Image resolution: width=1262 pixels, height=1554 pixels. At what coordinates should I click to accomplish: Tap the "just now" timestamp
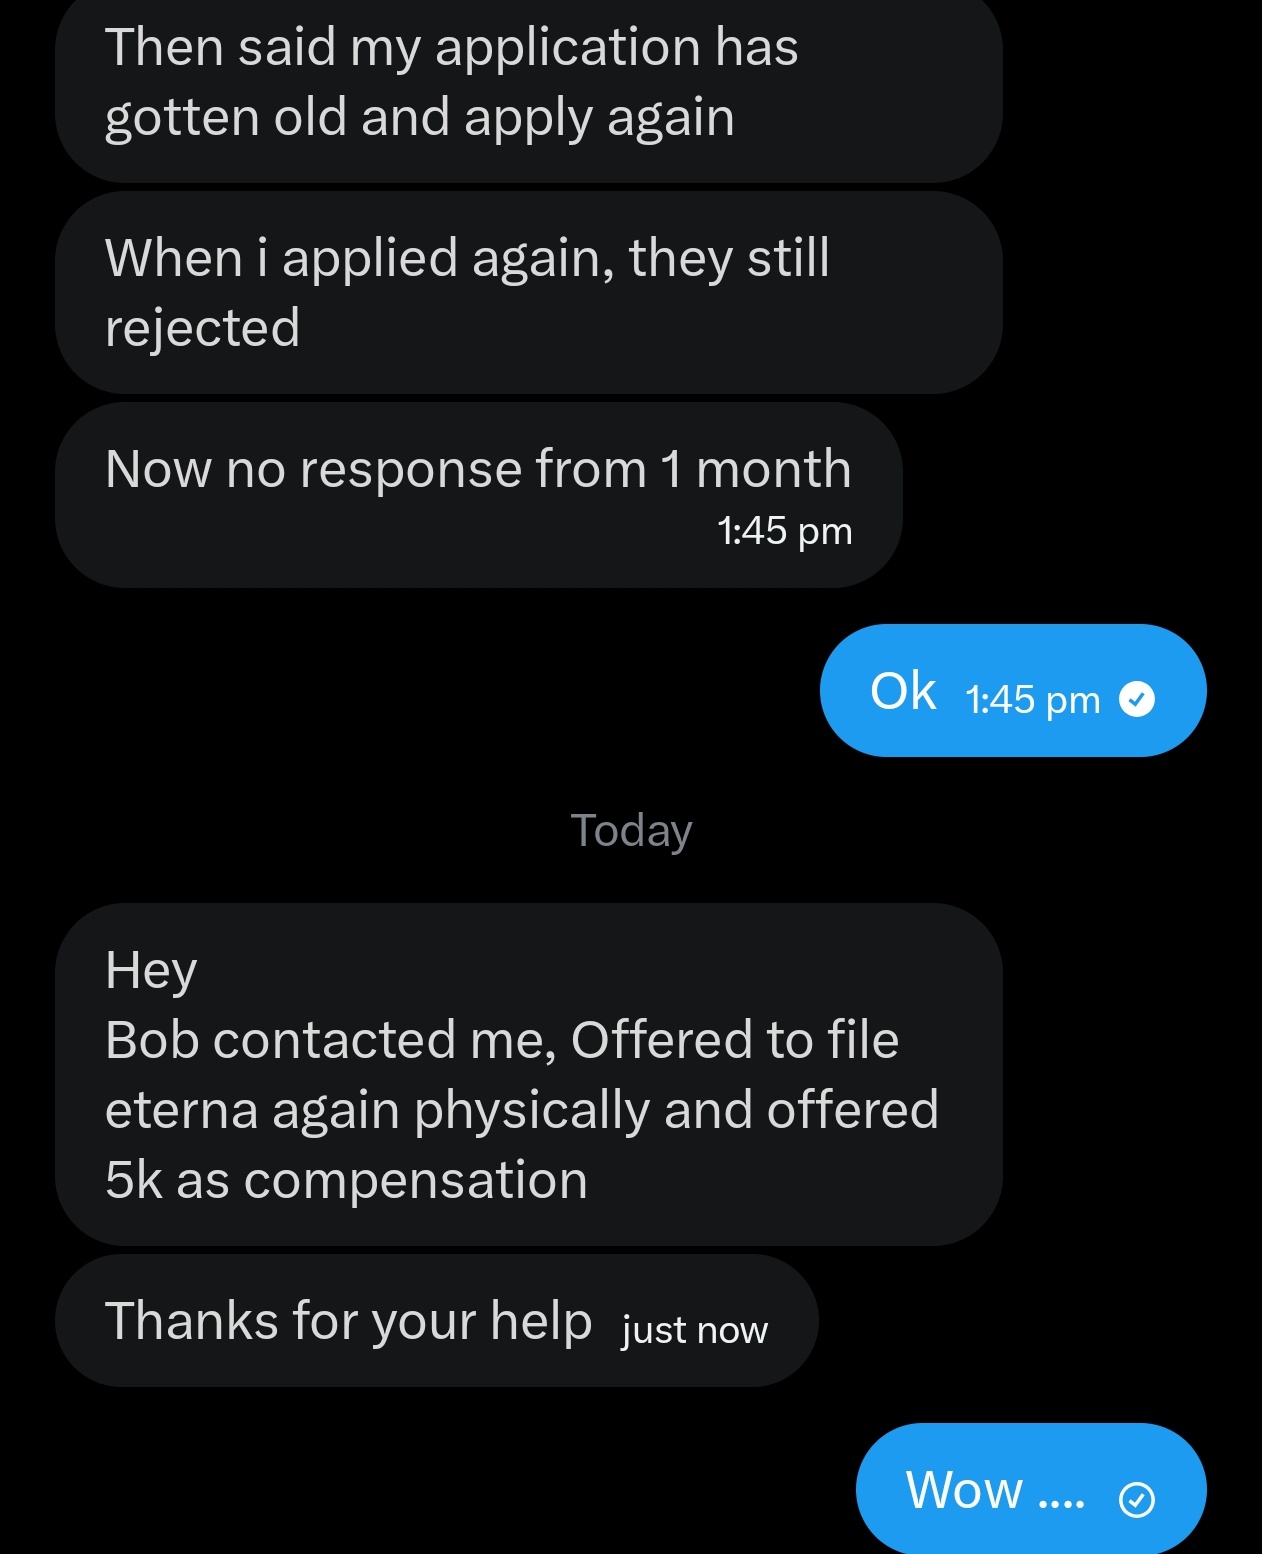click(x=695, y=1330)
